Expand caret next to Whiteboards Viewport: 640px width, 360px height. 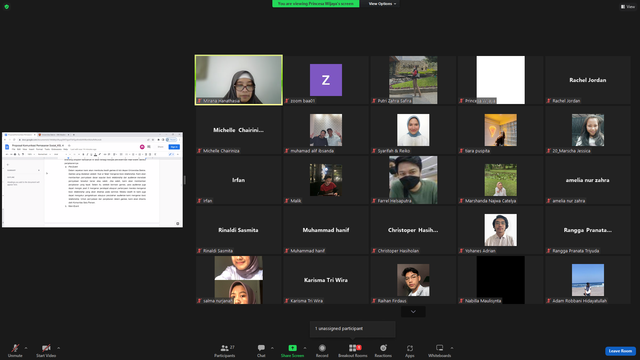pos(452,348)
